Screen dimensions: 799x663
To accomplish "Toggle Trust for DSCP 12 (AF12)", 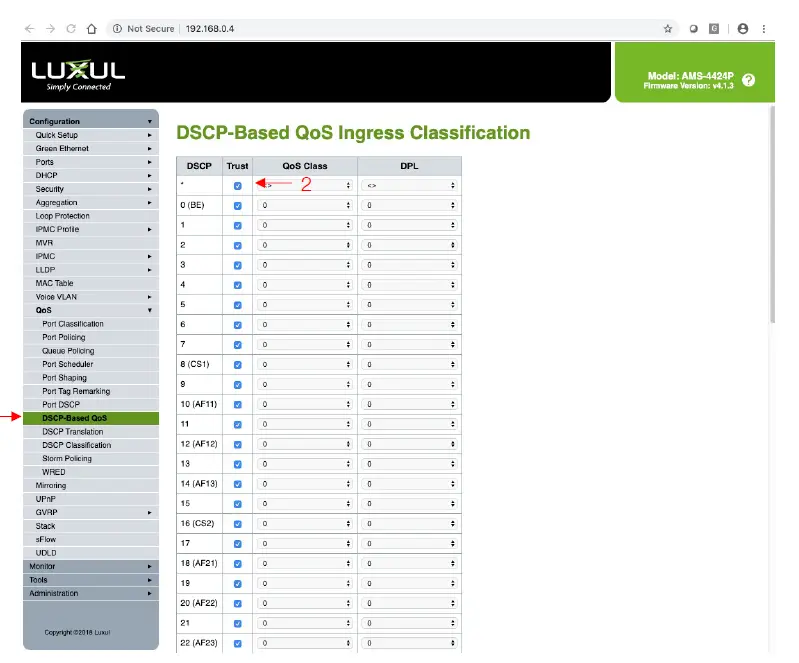I will click(237, 444).
